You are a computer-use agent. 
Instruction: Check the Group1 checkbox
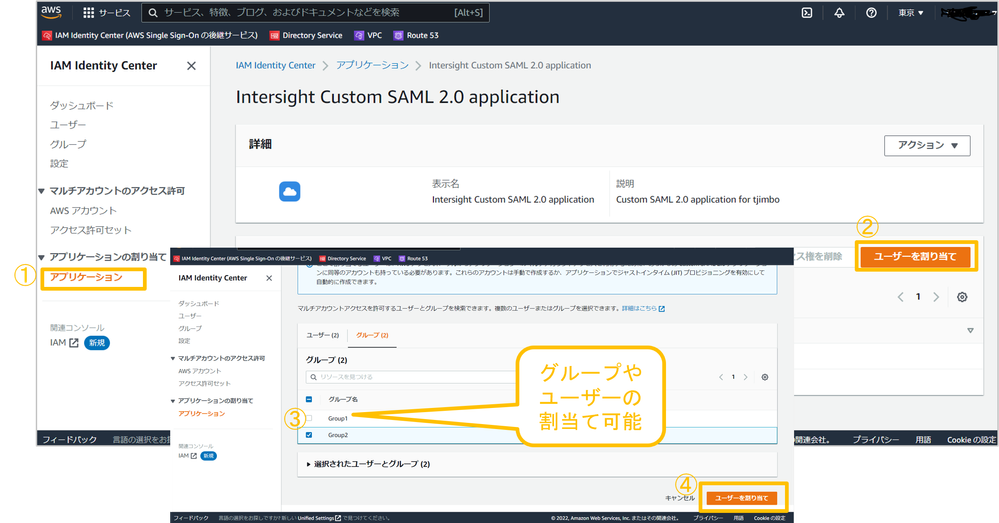pyautogui.click(x=309, y=419)
